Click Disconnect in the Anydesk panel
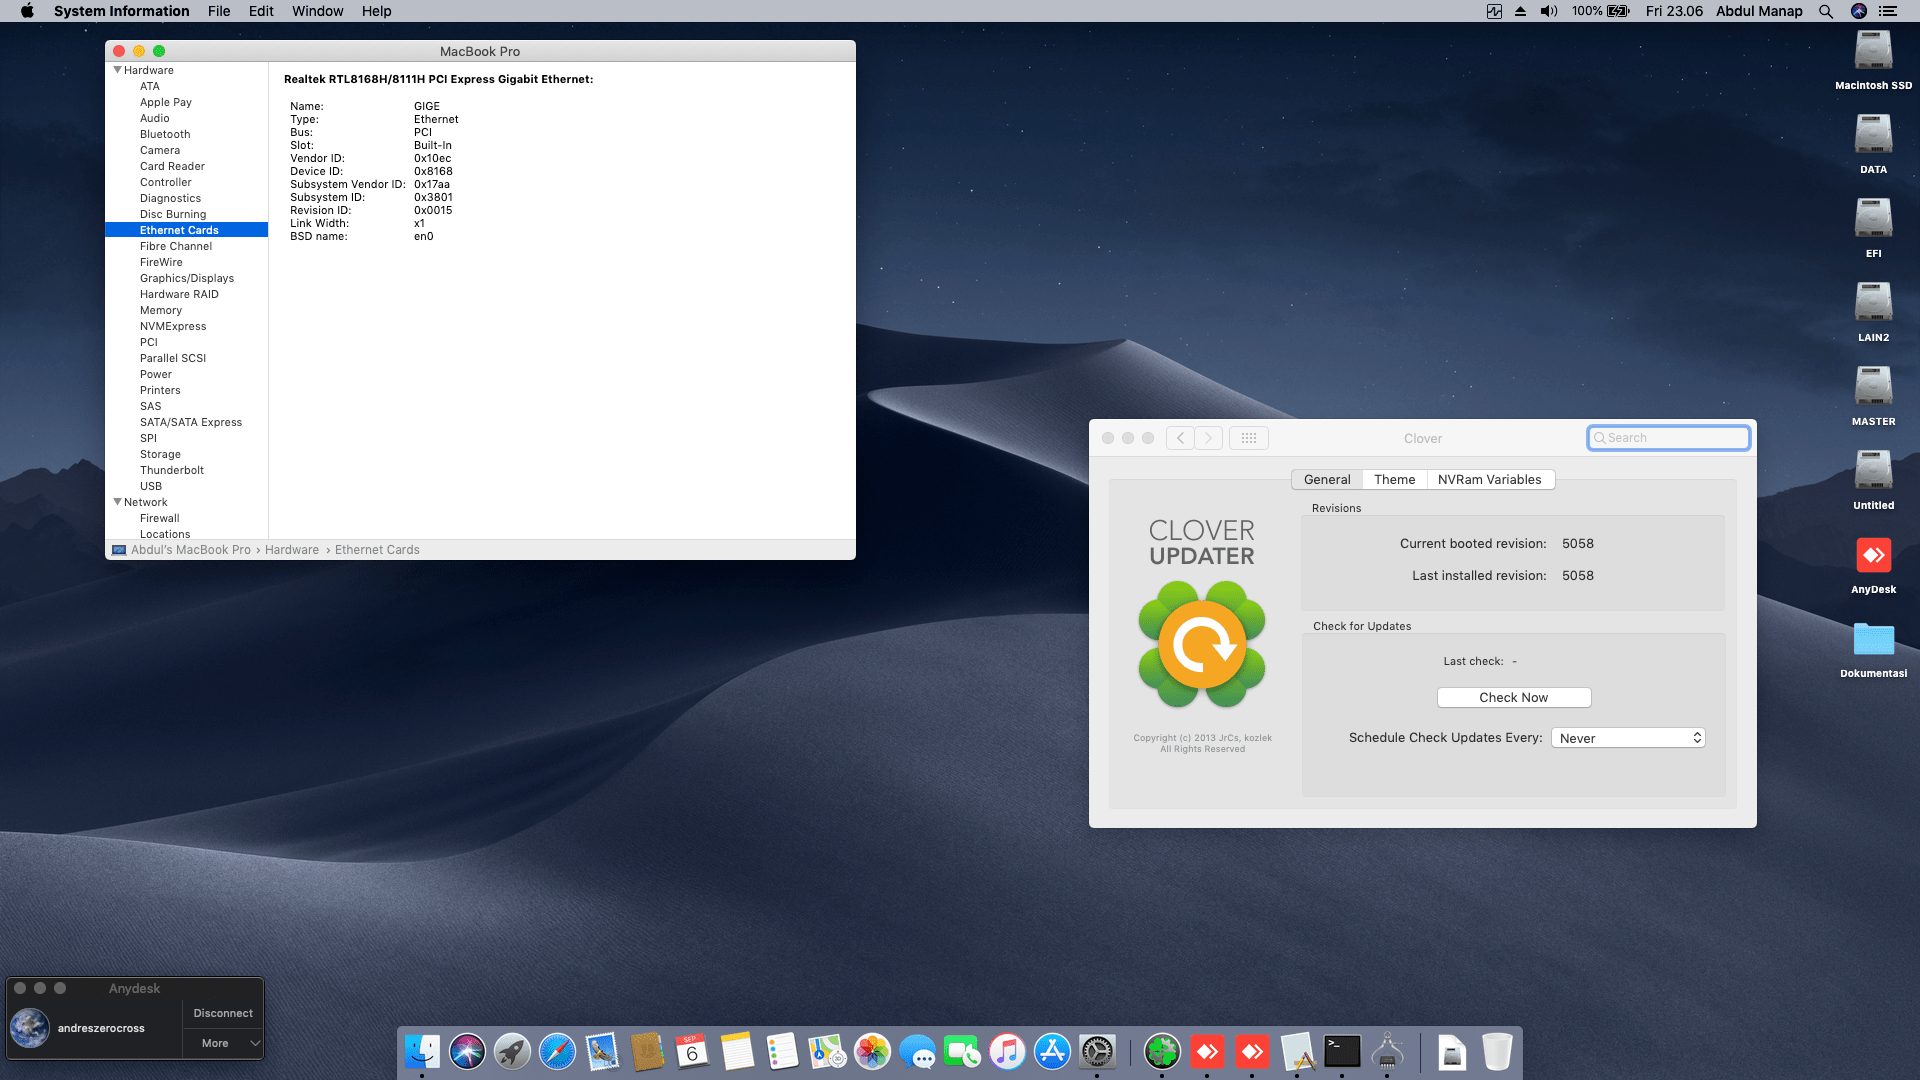 click(x=223, y=1013)
